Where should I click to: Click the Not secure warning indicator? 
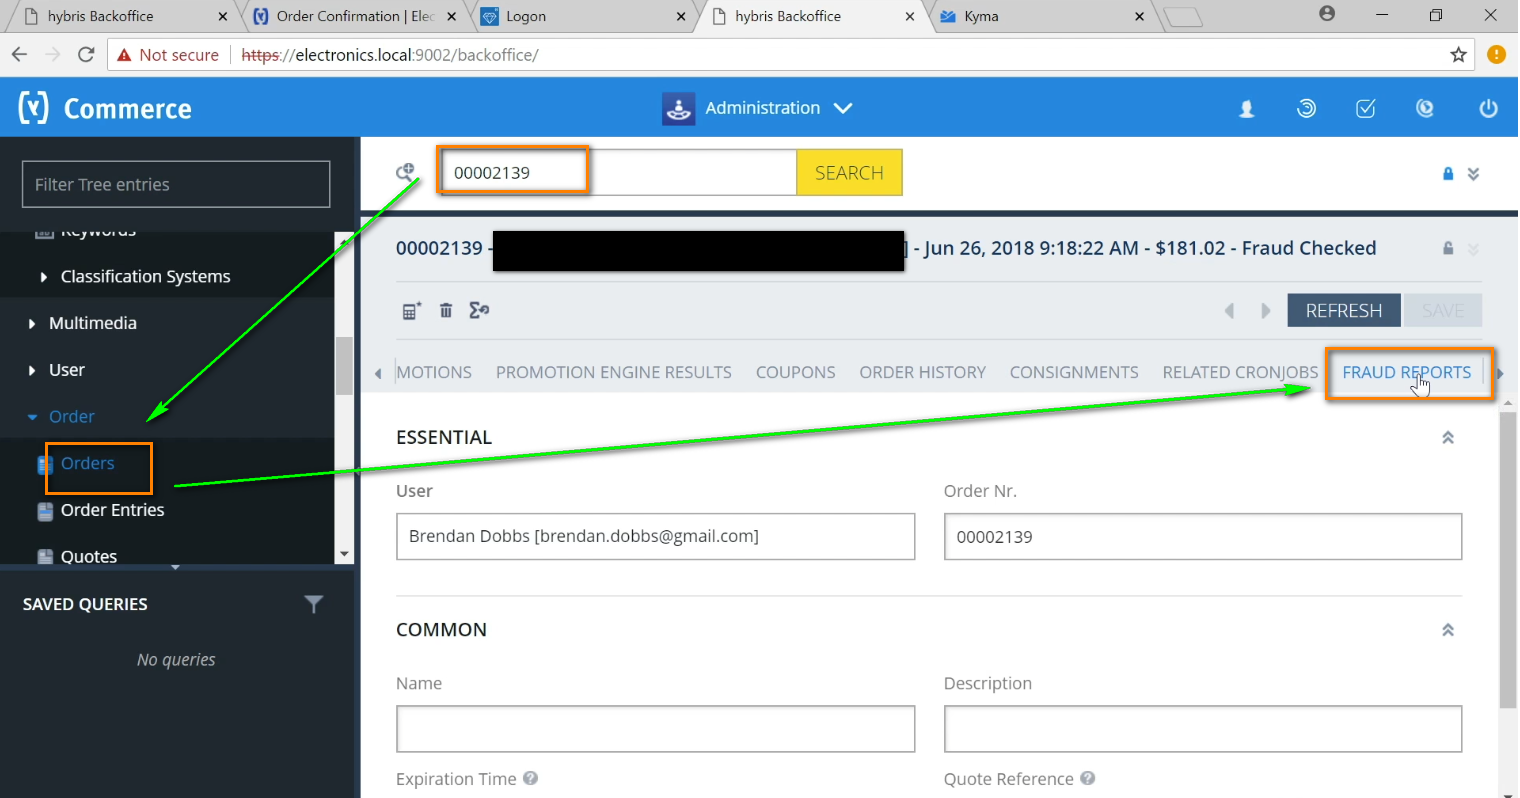coord(168,55)
